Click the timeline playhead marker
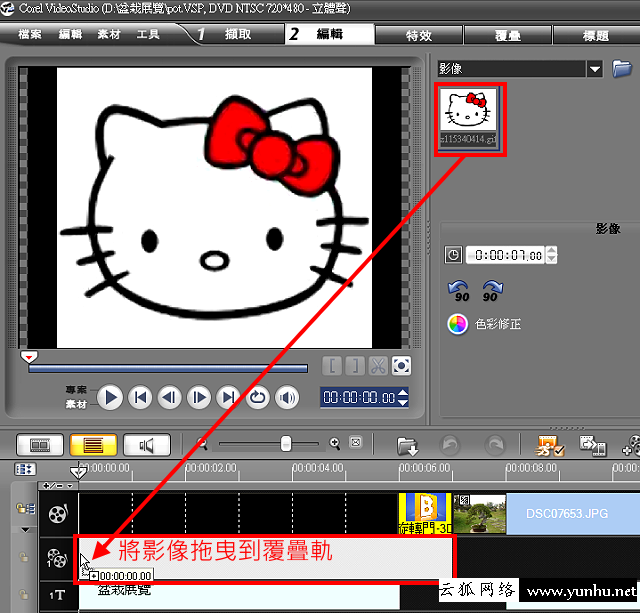 [x=78, y=472]
